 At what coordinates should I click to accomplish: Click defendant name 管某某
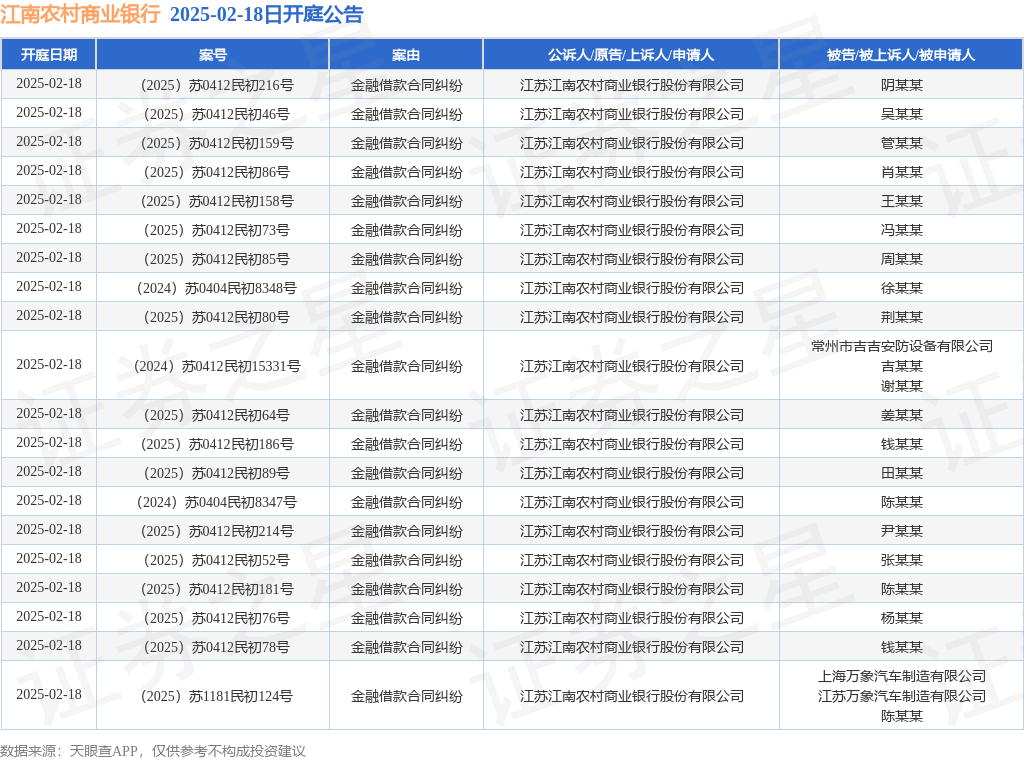pyautogui.click(x=901, y=143)
